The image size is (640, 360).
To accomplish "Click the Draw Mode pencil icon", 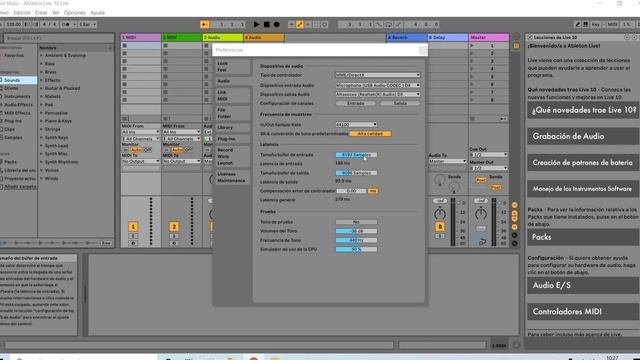I will [578, 24].
